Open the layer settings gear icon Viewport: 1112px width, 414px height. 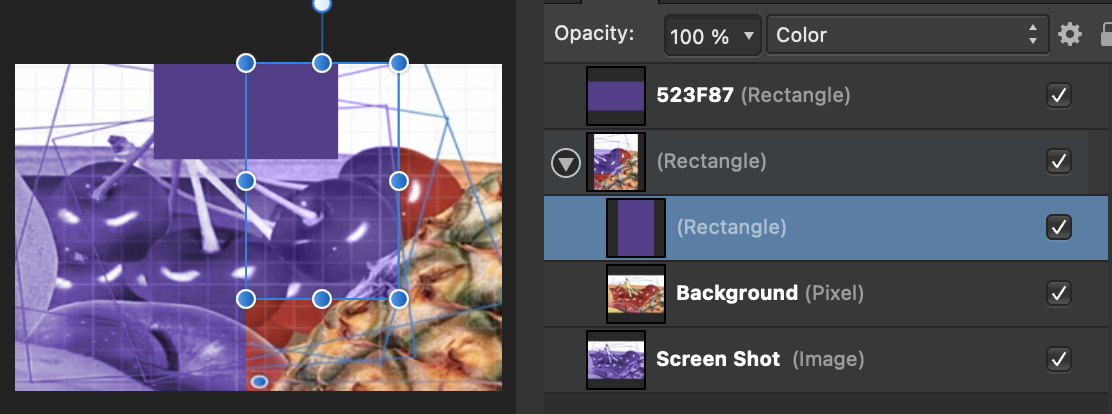coord(1069,34)
